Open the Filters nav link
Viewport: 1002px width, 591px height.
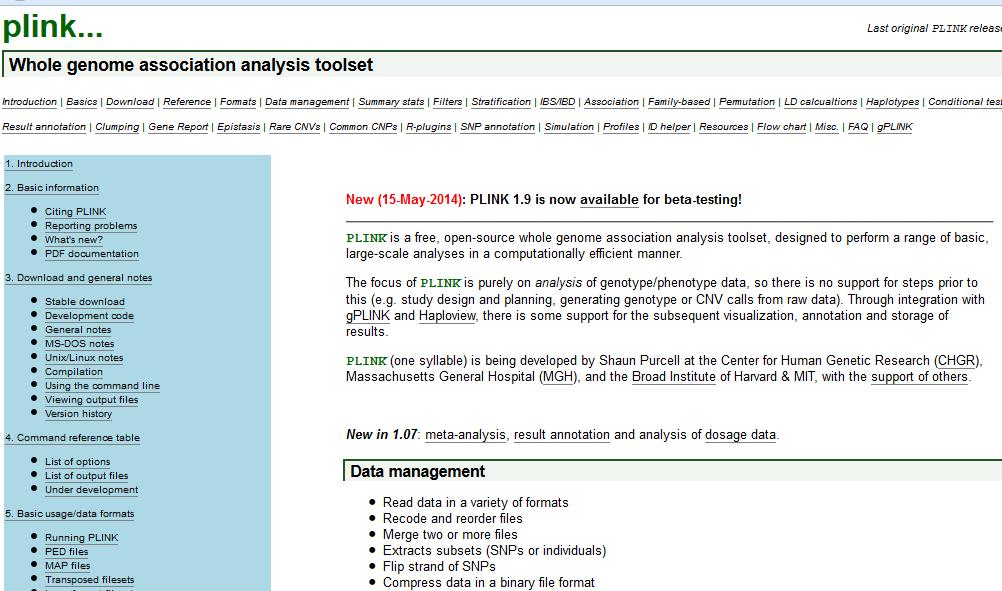[x=447, y=102]
